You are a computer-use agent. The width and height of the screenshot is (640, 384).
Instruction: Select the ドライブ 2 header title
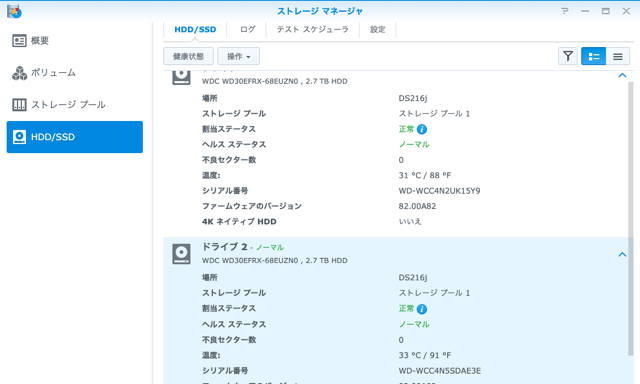coord(225,247)
